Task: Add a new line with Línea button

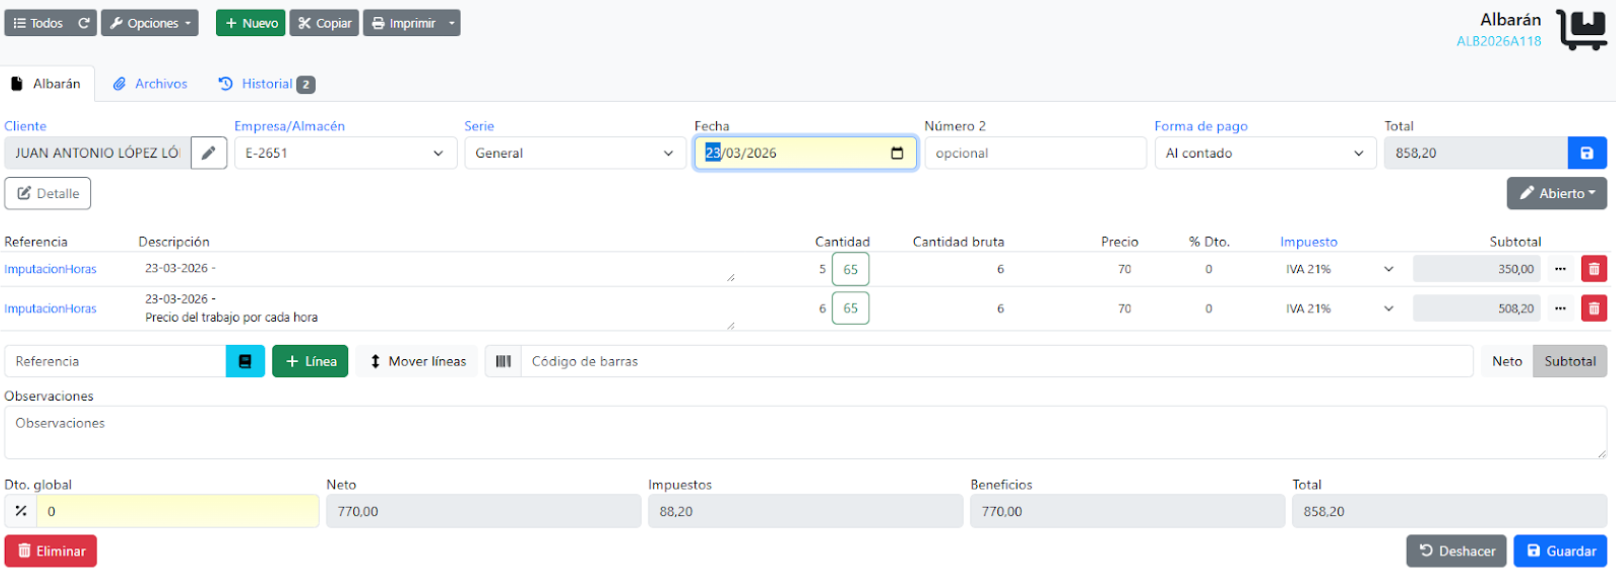Action: [310, 361]
